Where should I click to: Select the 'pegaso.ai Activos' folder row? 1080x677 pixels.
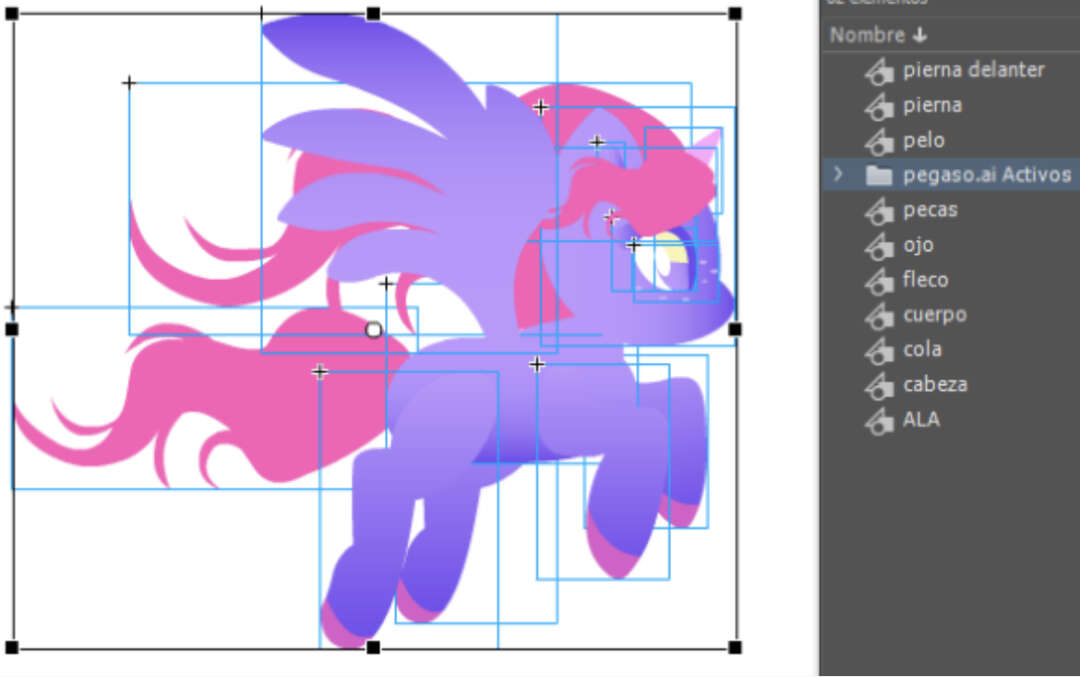pyautogui.click(x=951, y=175)
